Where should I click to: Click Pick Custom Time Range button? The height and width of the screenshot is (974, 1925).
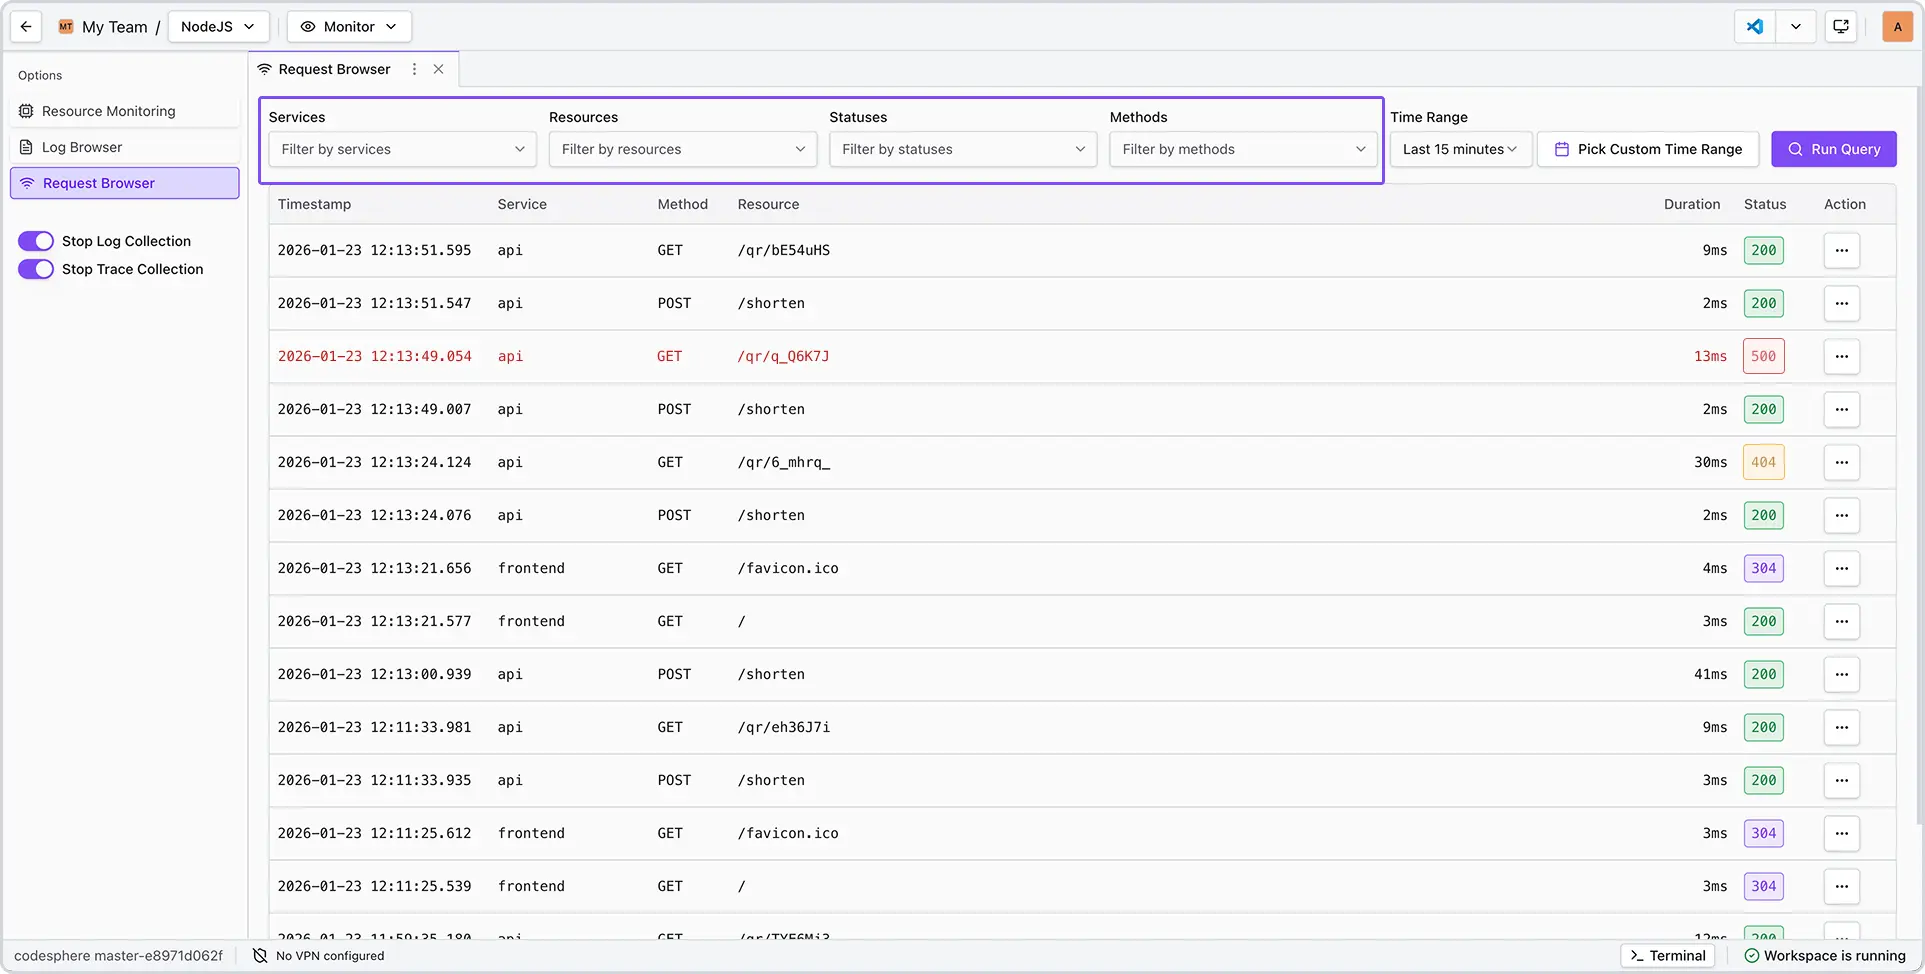tap(1647, 149)
